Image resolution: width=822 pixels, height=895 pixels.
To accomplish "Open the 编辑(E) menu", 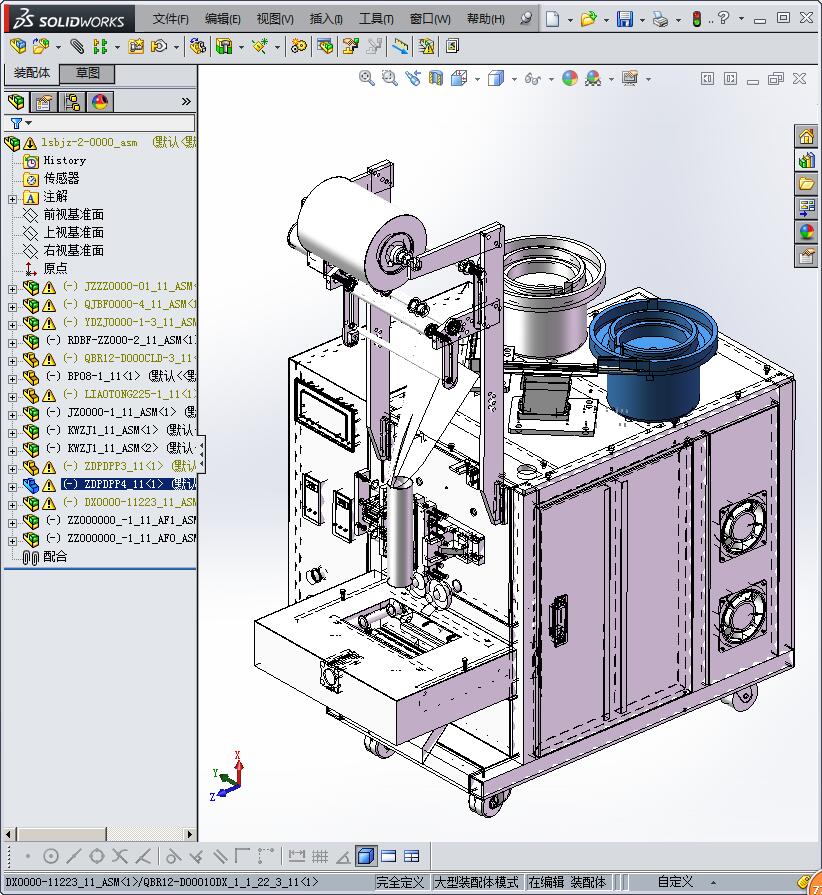I will [x=223, y=19].
